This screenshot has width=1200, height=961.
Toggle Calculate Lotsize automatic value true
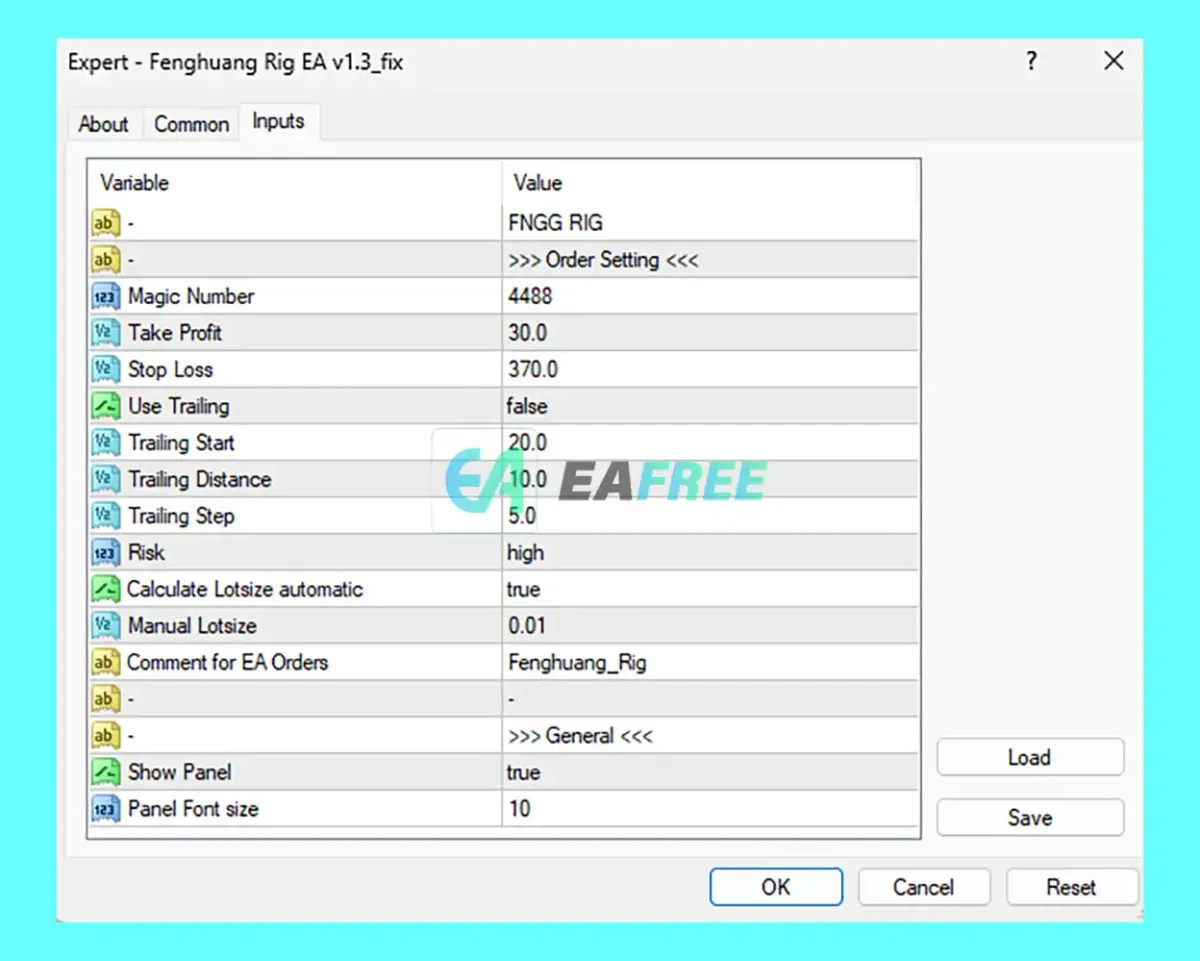(710, 589)
